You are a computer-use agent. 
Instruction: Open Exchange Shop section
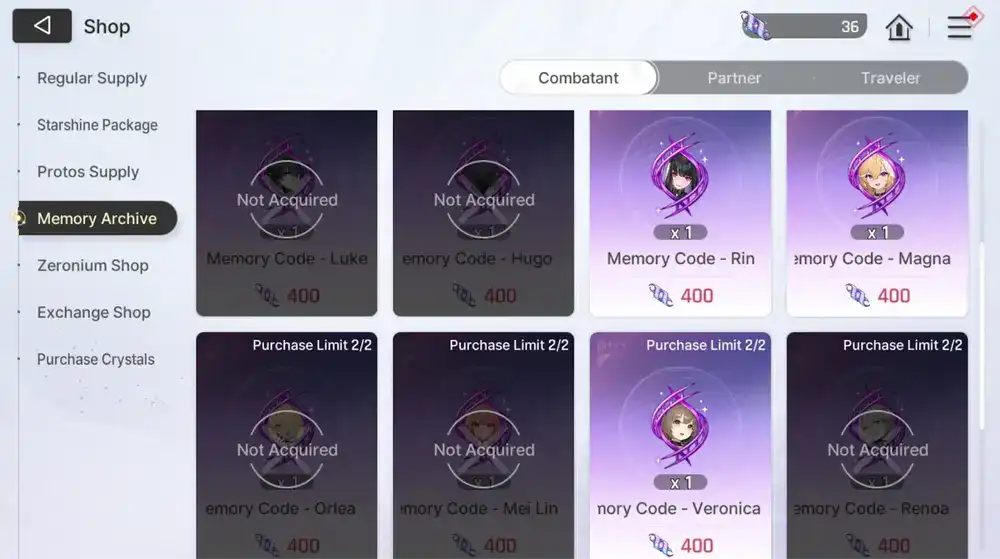pos(94,312)
